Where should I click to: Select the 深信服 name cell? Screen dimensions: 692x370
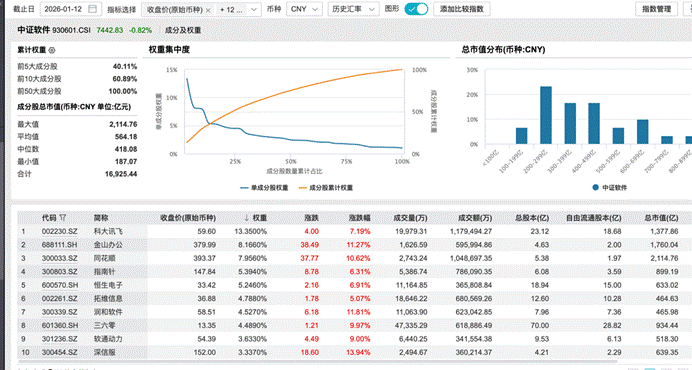105,352
